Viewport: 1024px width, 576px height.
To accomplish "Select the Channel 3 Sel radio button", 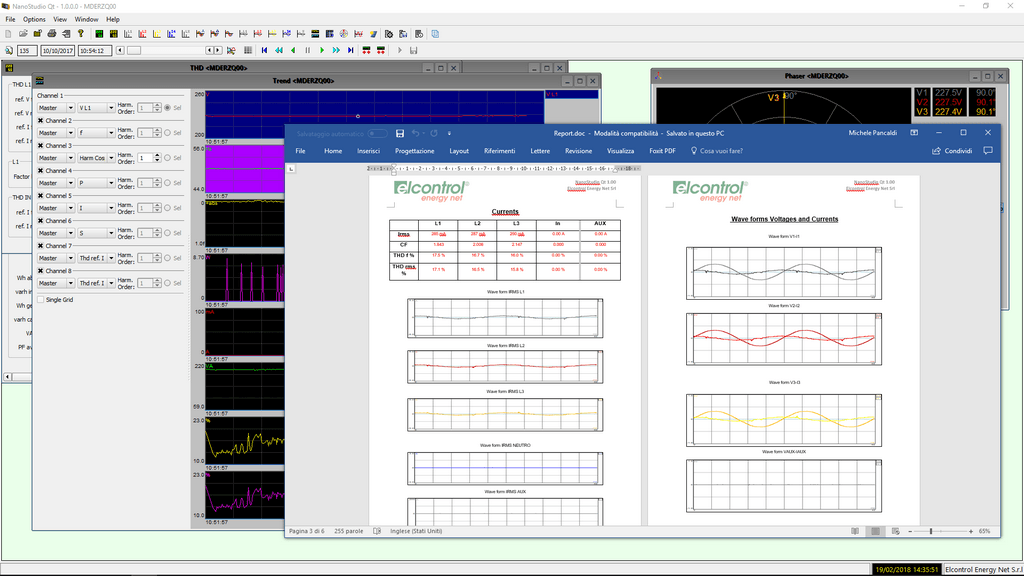I will 167,157.
